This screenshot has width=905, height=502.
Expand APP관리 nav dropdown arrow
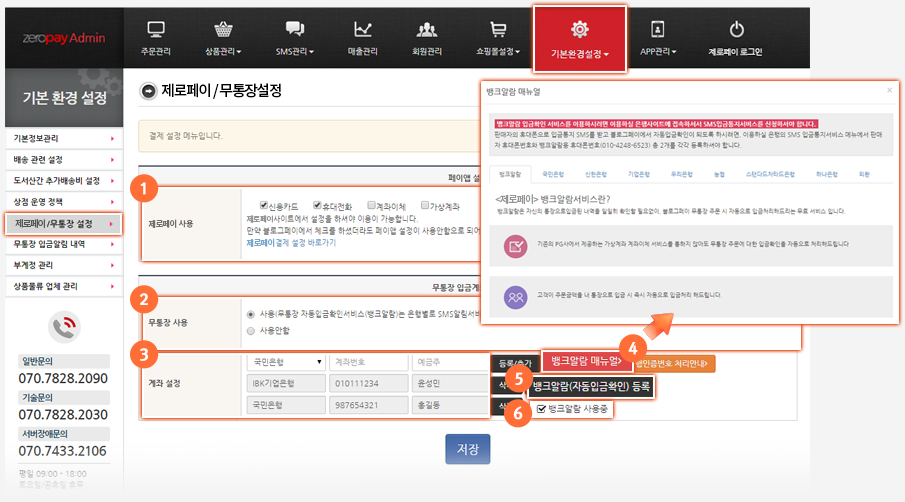(674, 52)
